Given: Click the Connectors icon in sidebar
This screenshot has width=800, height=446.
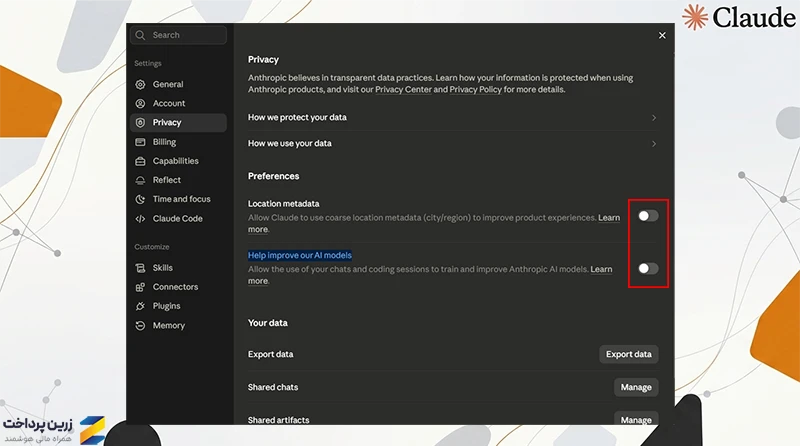Looking at the screenshot, I should click(140, 287).
